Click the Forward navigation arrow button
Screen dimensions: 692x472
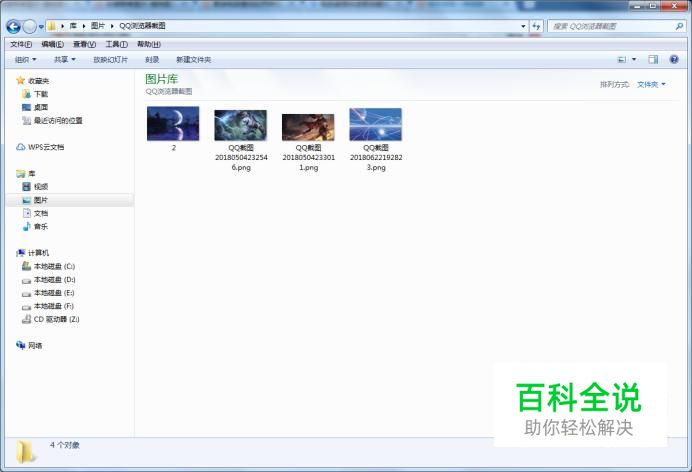pyautogui.click(x=30, y=26)
